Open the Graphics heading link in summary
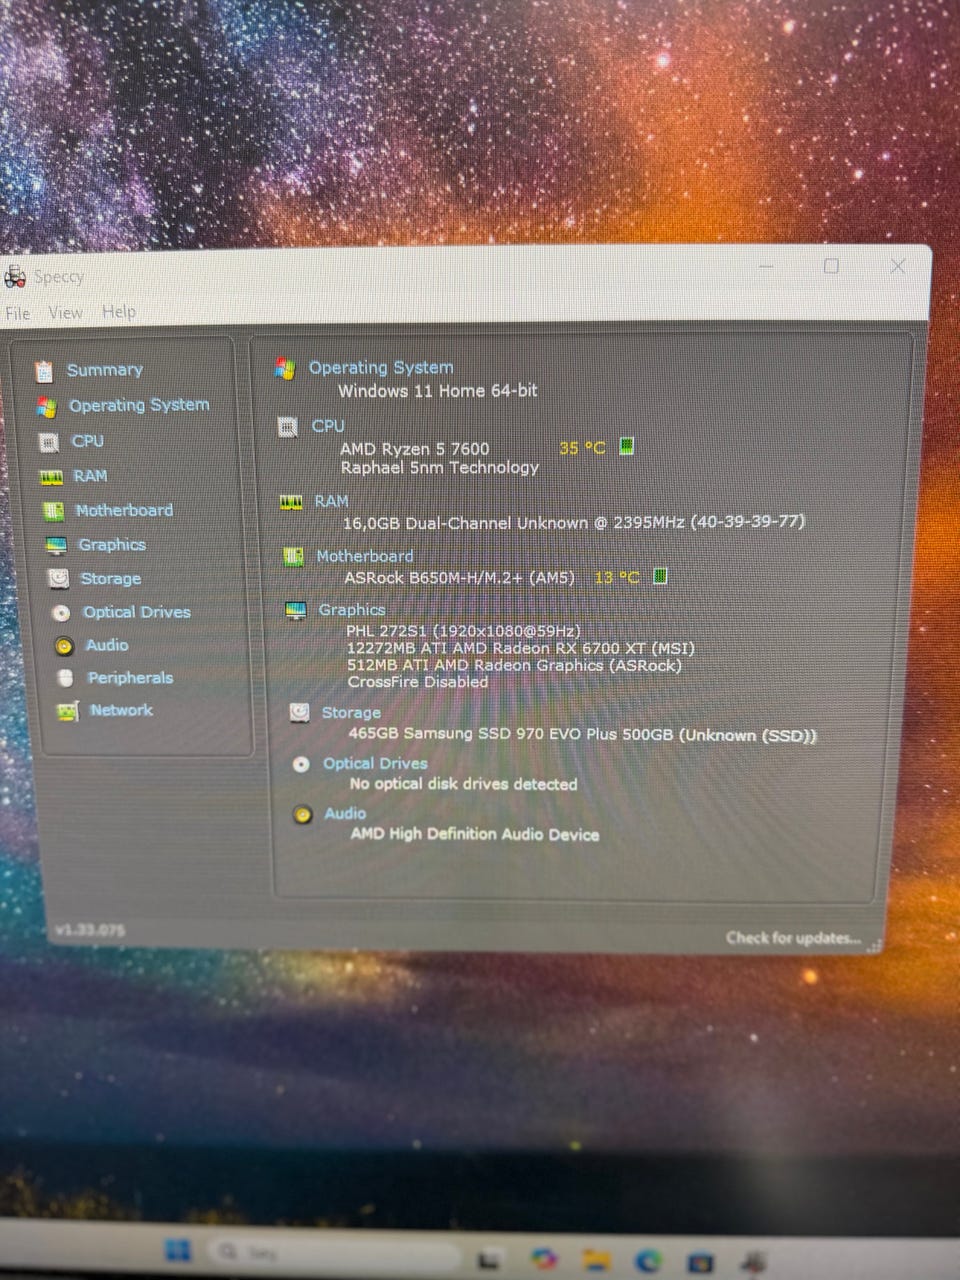960x1280 pixels. pyautogui.click(x=352, y=610)
